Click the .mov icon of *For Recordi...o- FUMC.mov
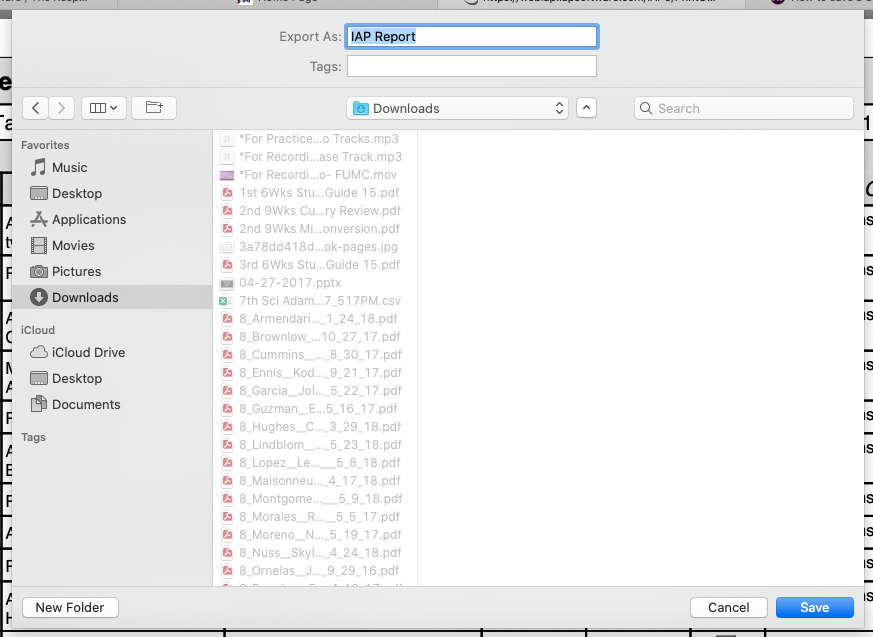 [227, 175]
